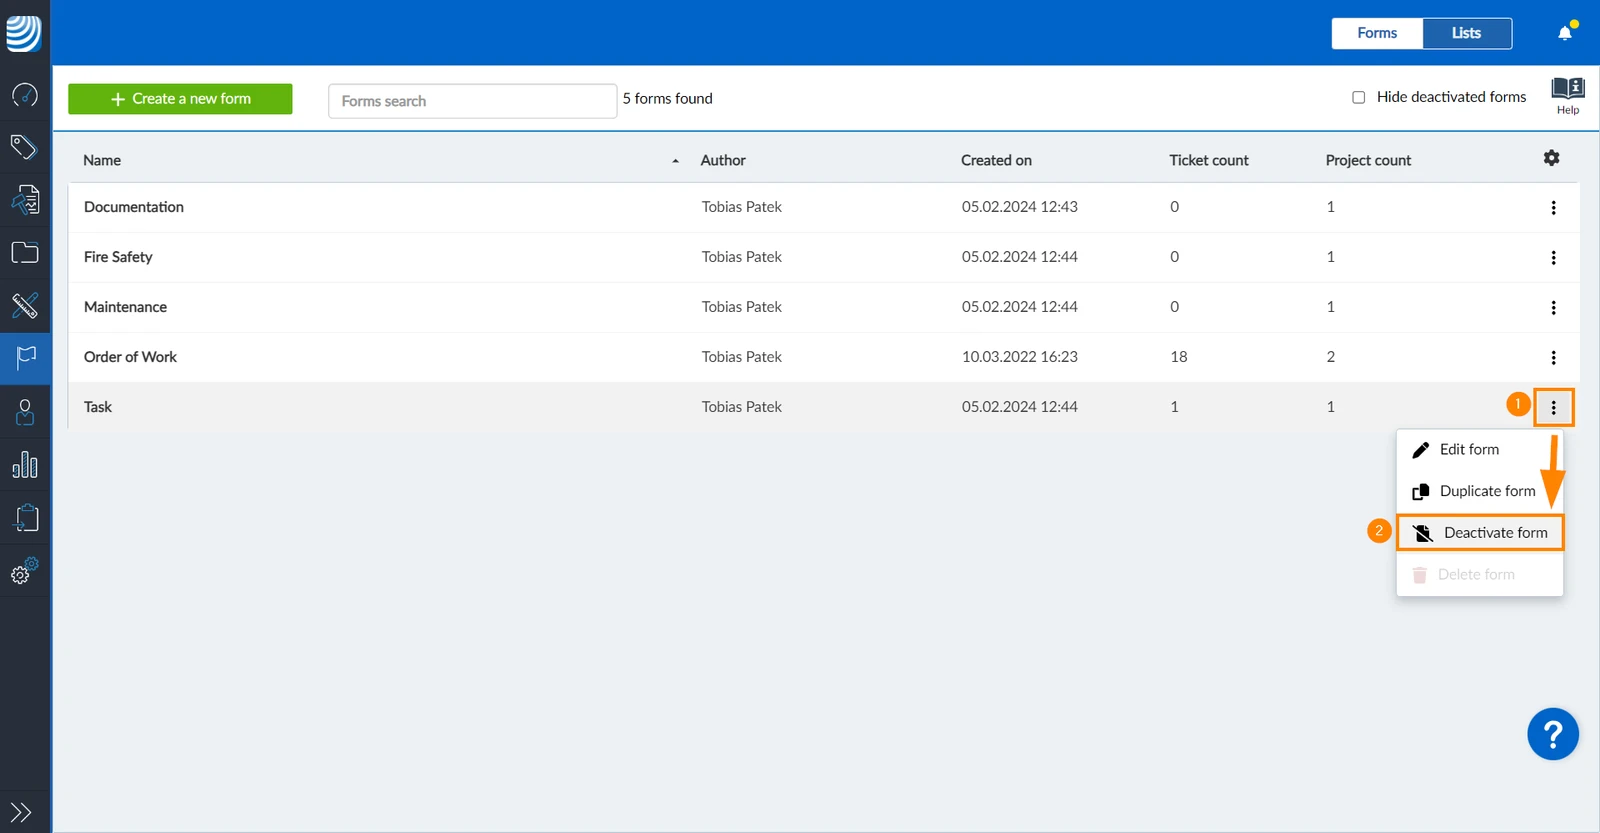Click Create a new form button
This screenshot has width=1600, height=833.
click(x=180, y=99)
